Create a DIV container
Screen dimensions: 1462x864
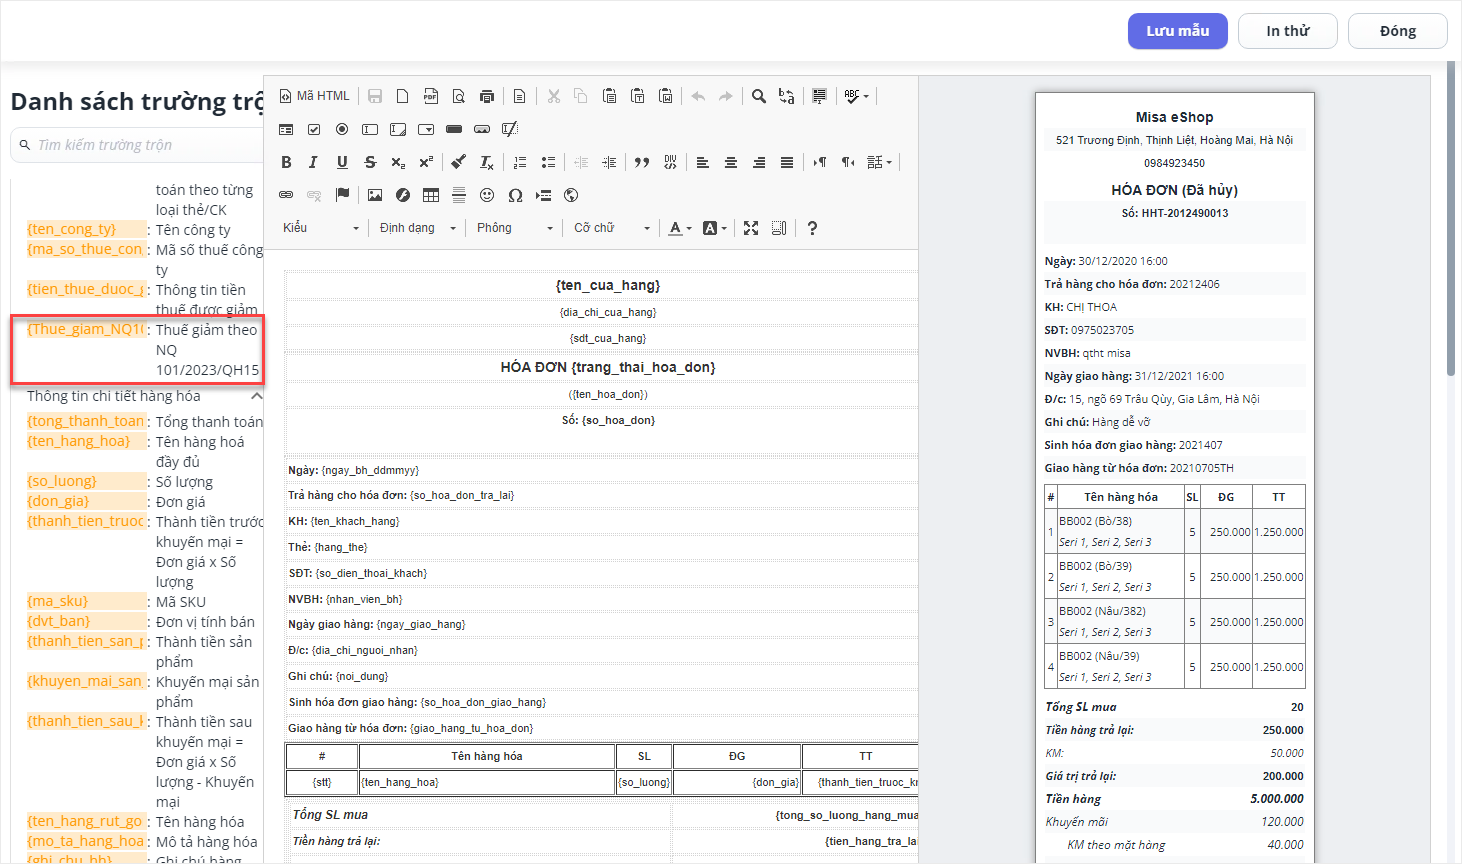point(670,162)
